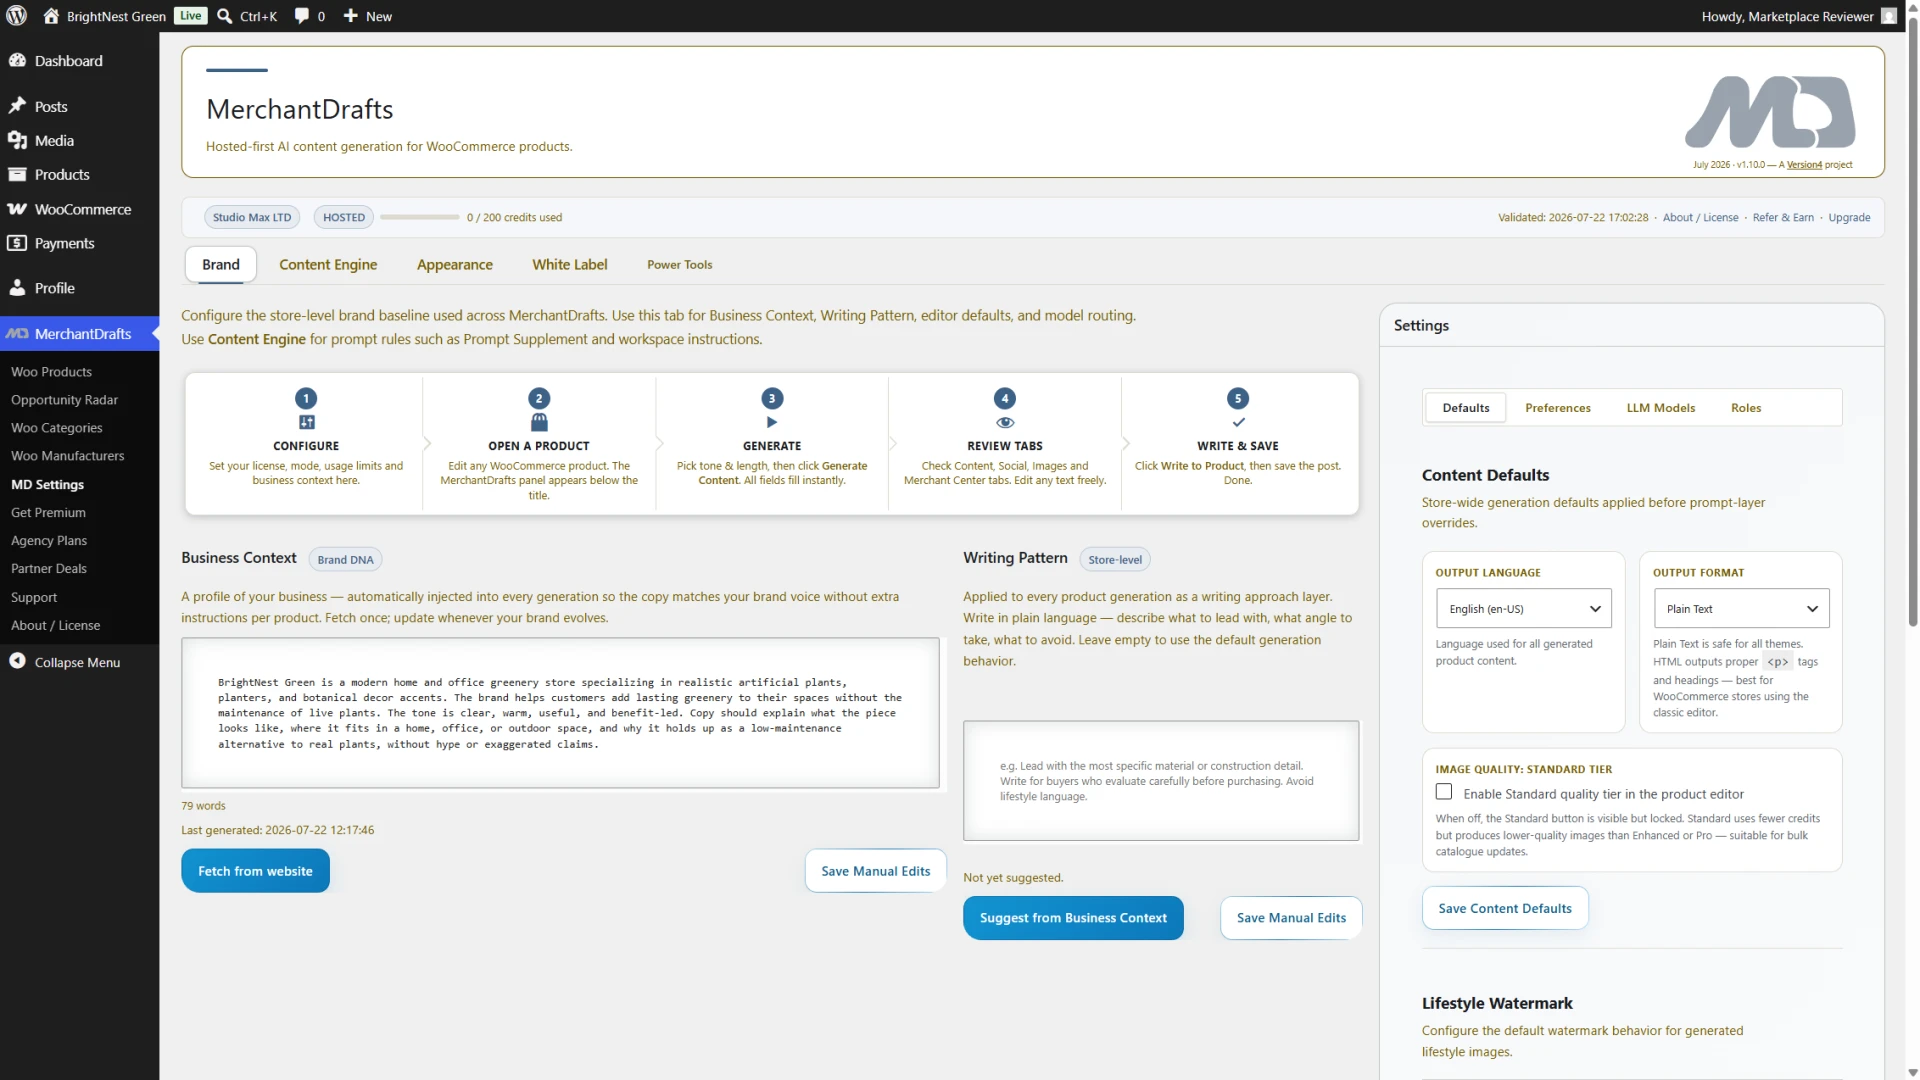1920x1080 pixels.
Task: Click the Generate play icon
Action: 772,422
